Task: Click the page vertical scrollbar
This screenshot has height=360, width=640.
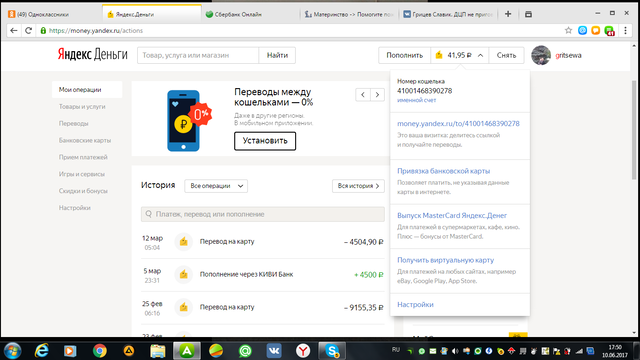Action: click(x=634, y=130)
